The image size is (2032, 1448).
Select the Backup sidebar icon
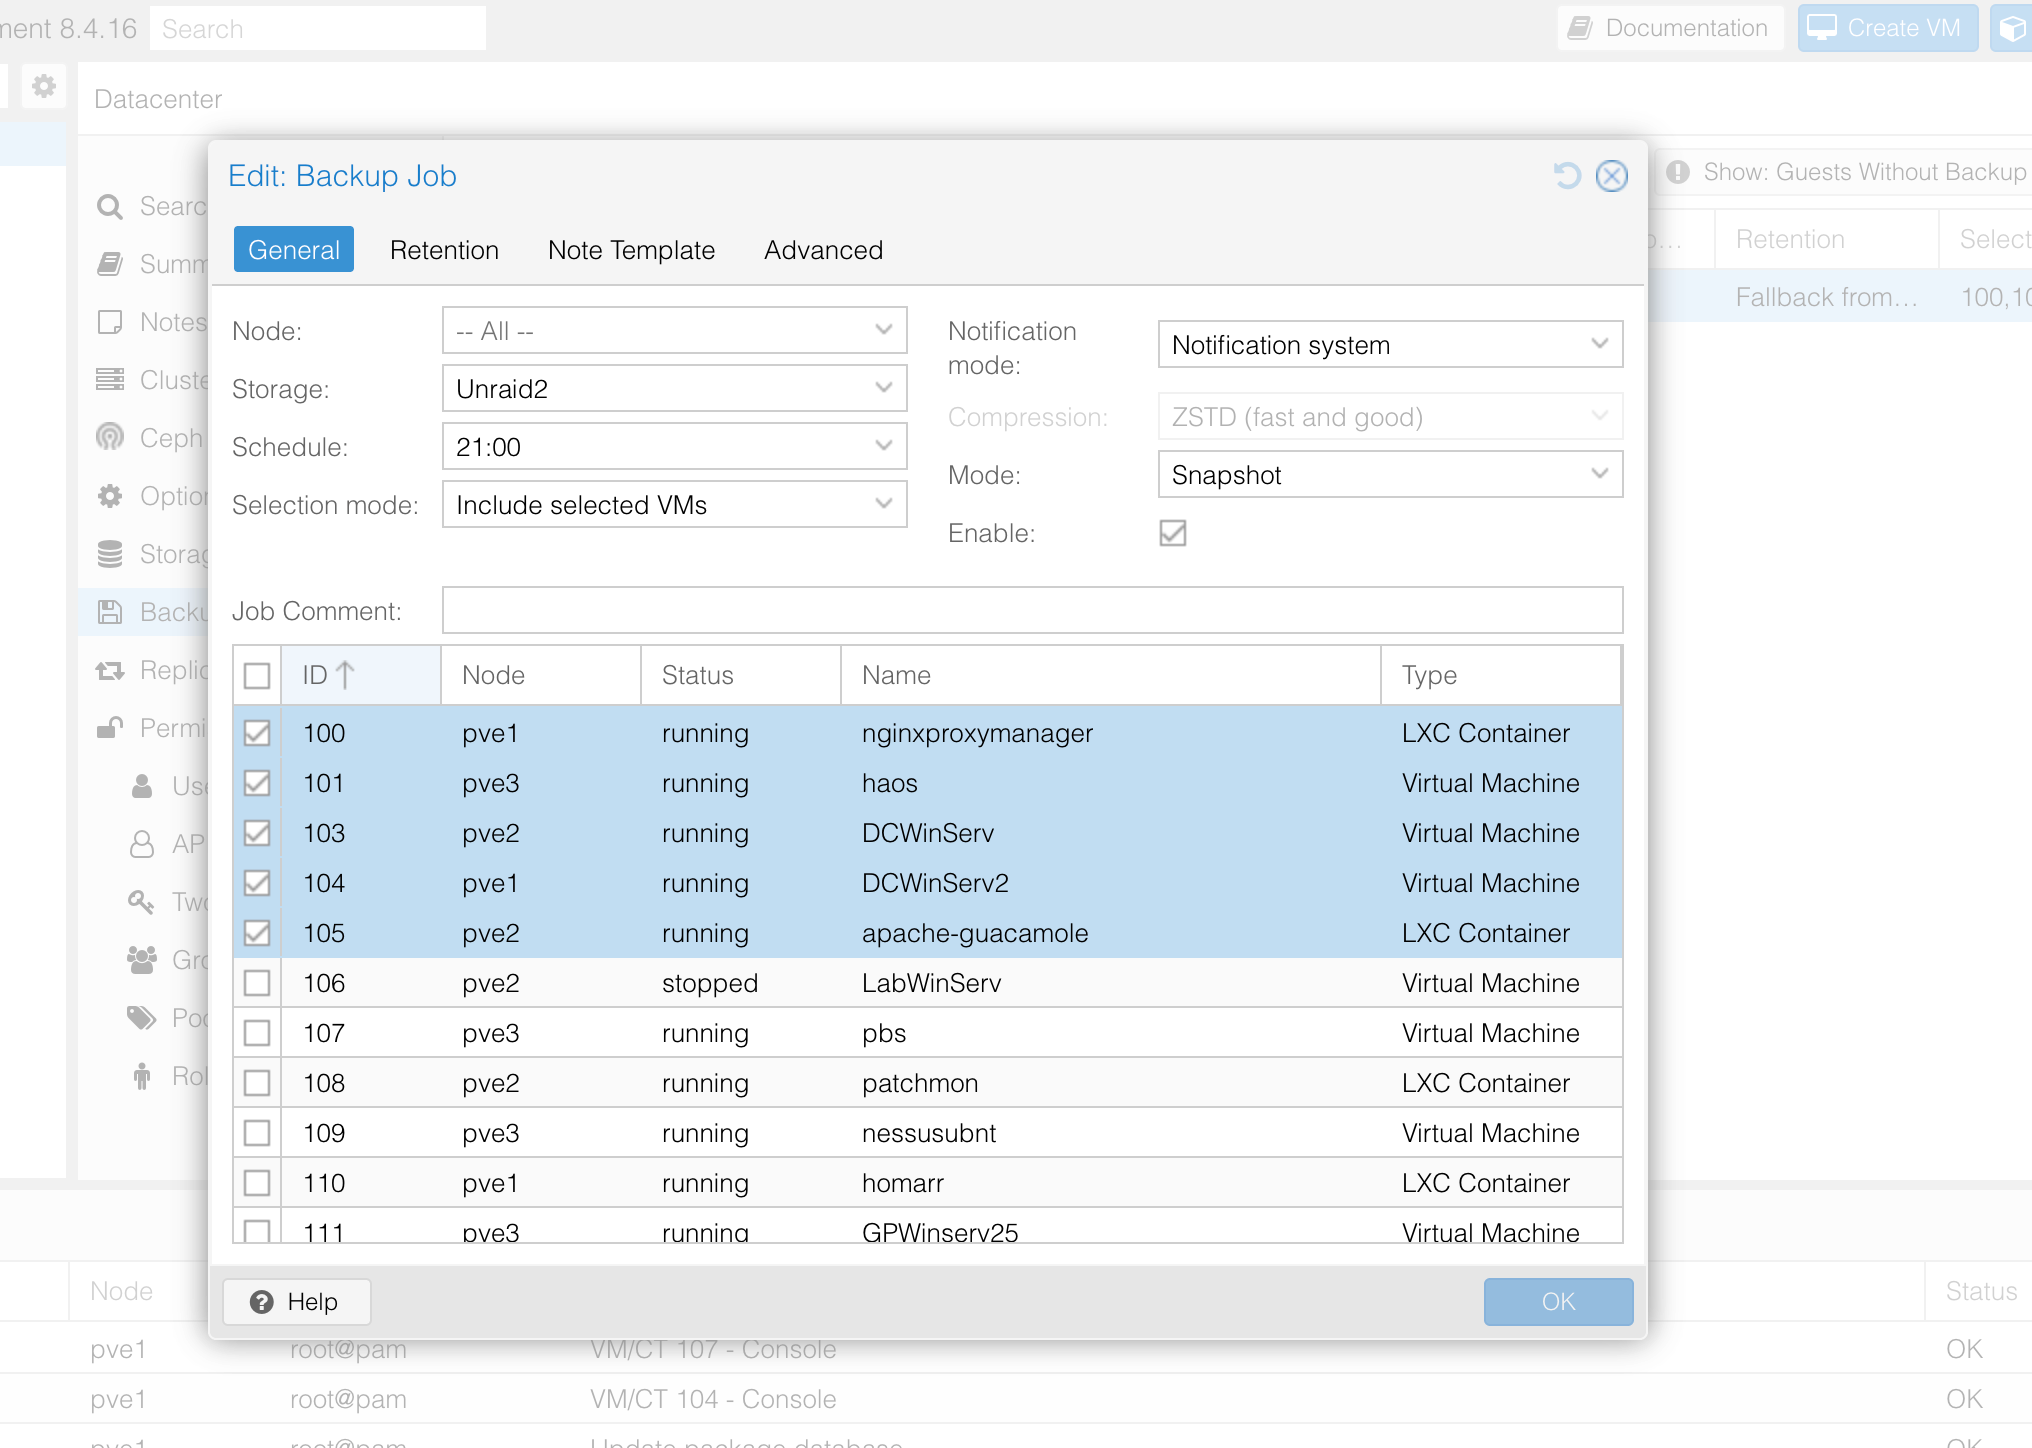(x=110, y=612)
